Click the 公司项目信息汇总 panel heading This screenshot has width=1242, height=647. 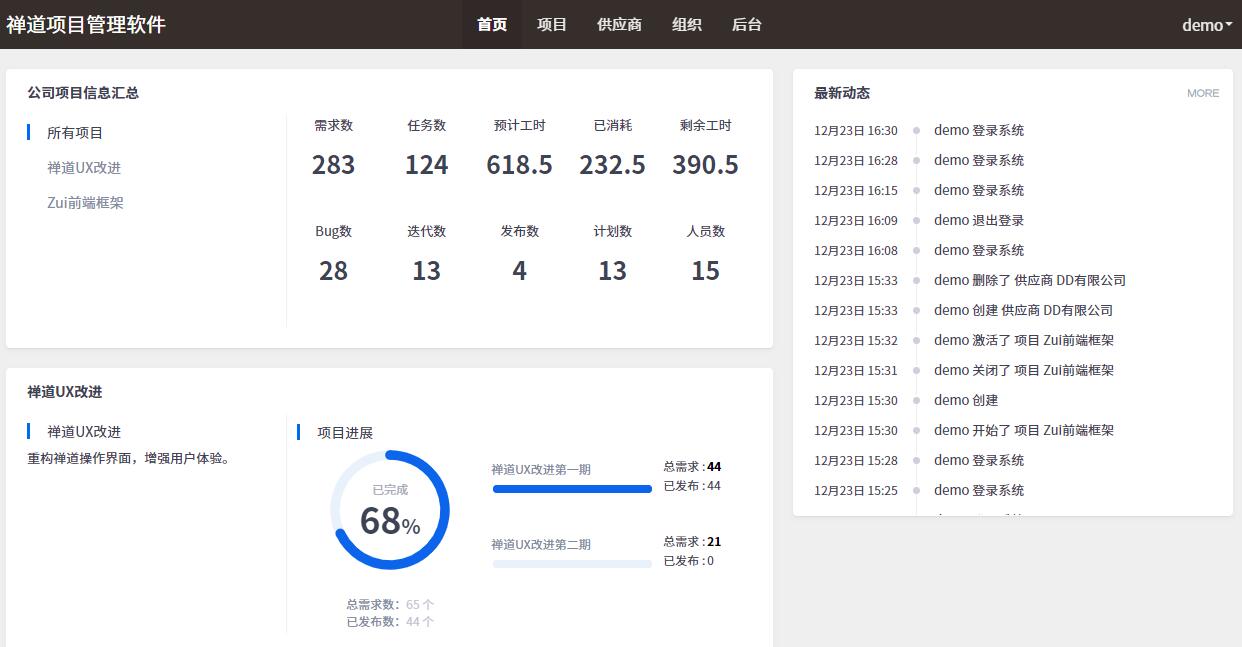coord(83,93)
